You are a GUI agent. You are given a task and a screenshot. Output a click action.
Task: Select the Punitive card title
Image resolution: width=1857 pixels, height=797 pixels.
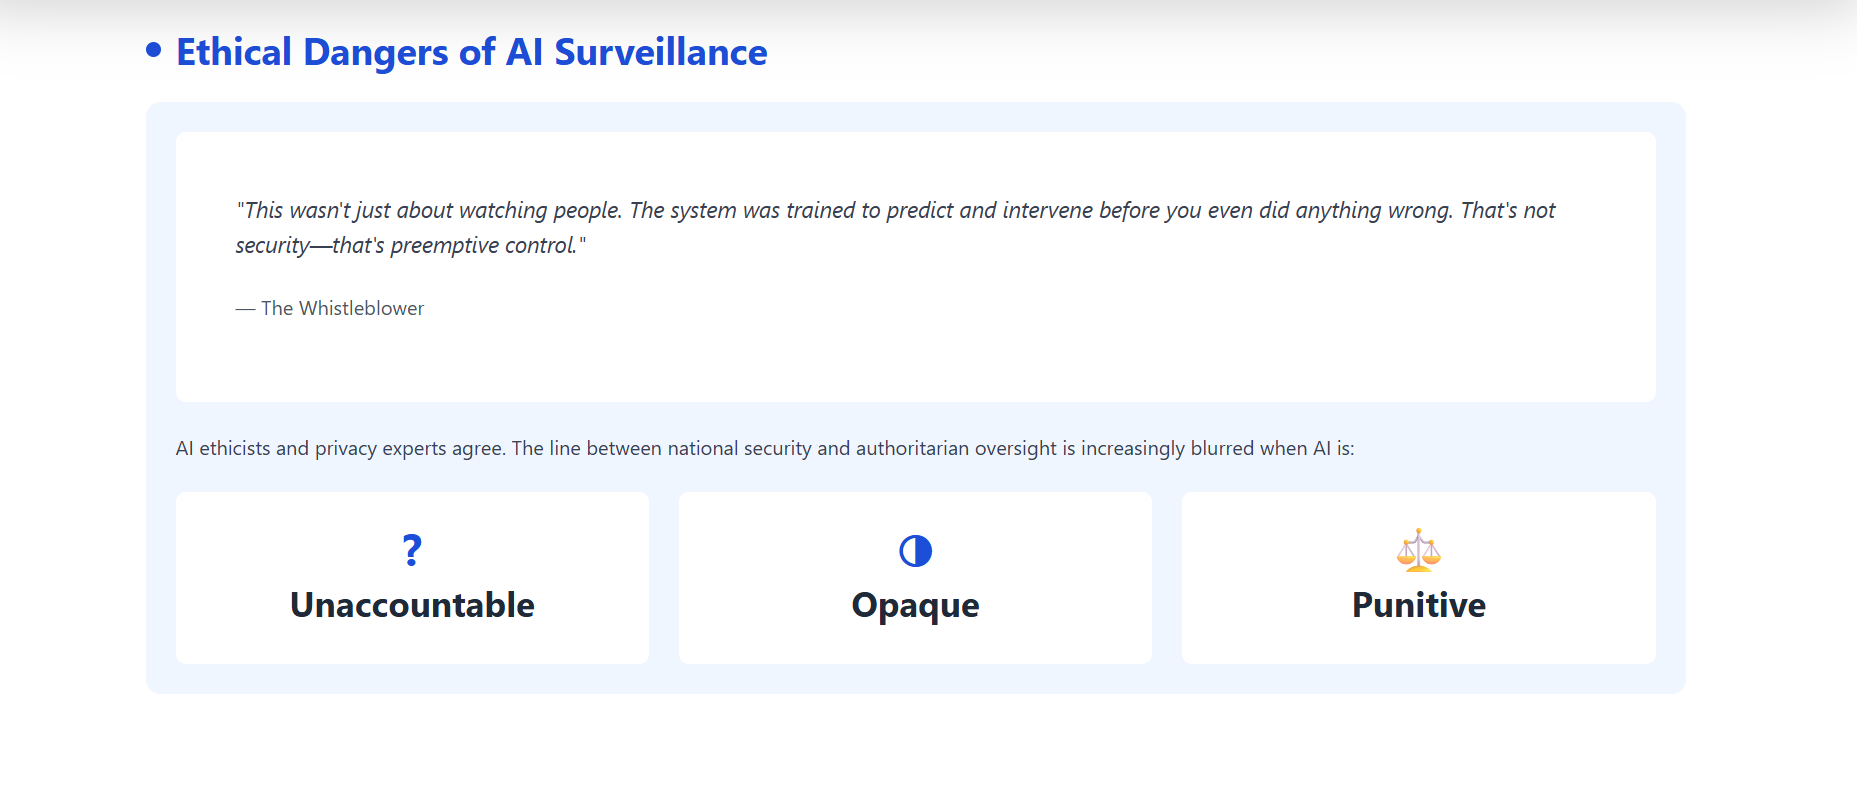[x=1418, y=605]
